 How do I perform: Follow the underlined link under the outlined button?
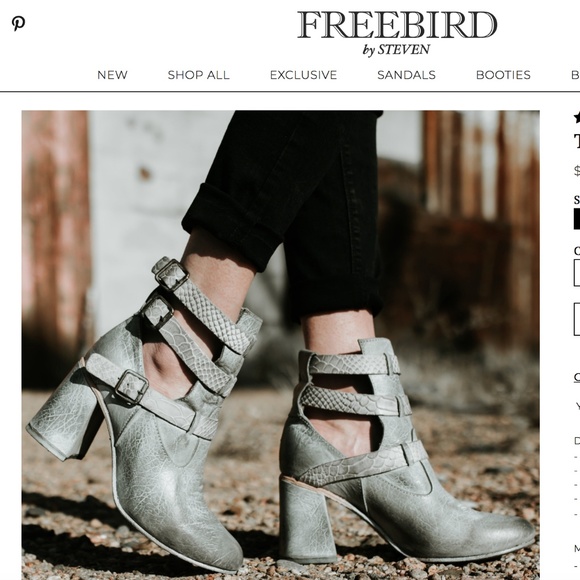tap(577, 377)
